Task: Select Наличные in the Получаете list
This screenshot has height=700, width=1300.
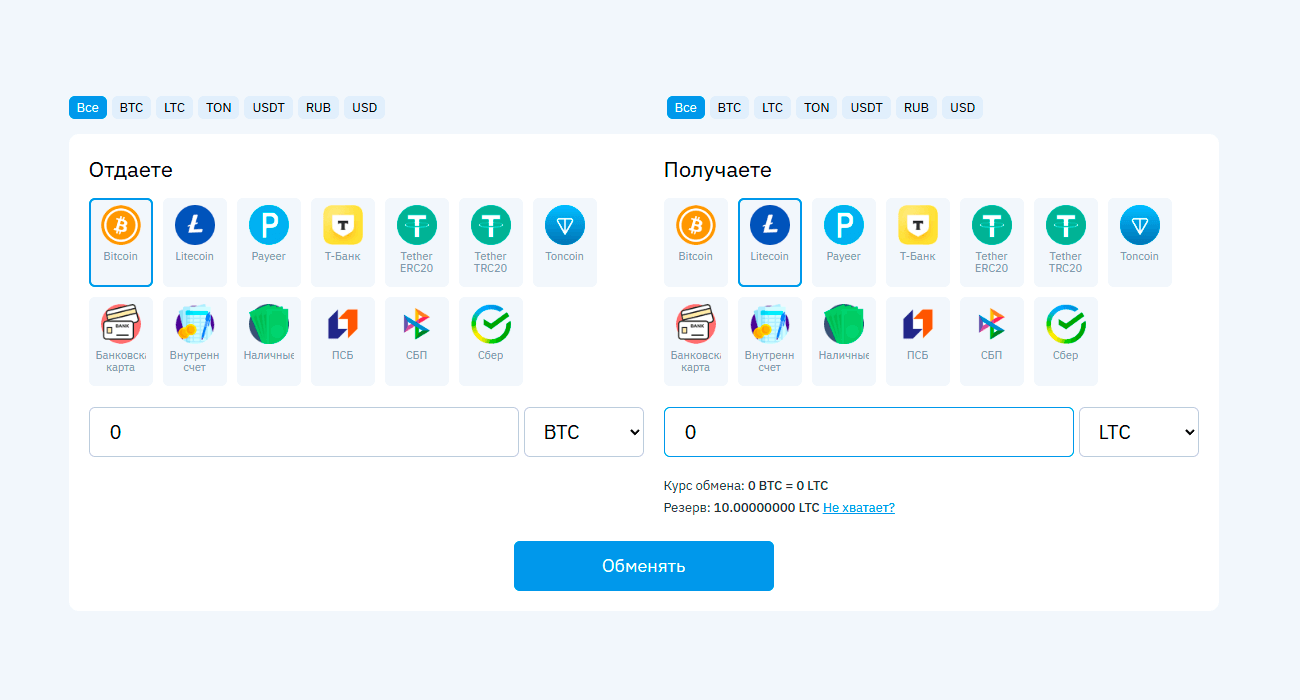Action: tap(844, 342)
